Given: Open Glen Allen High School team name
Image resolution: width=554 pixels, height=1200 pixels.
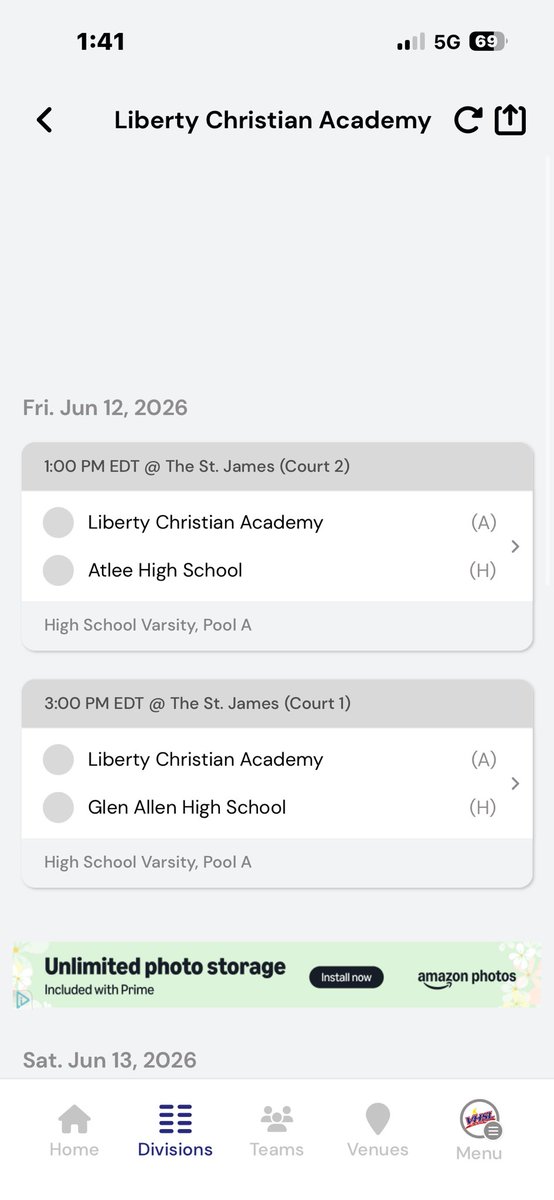Looking at the screenshot, I should pyautogui.click(x=187, y=807).
